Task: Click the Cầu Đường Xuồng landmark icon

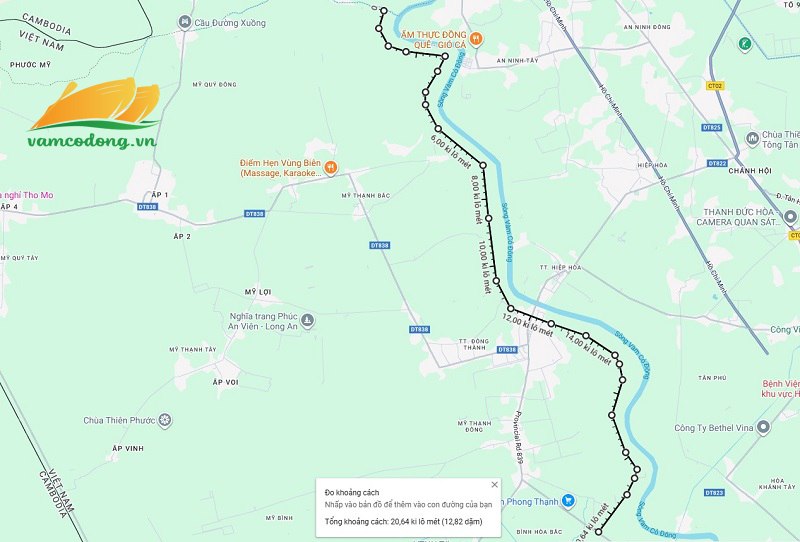Action: click(x=184, y=22)
